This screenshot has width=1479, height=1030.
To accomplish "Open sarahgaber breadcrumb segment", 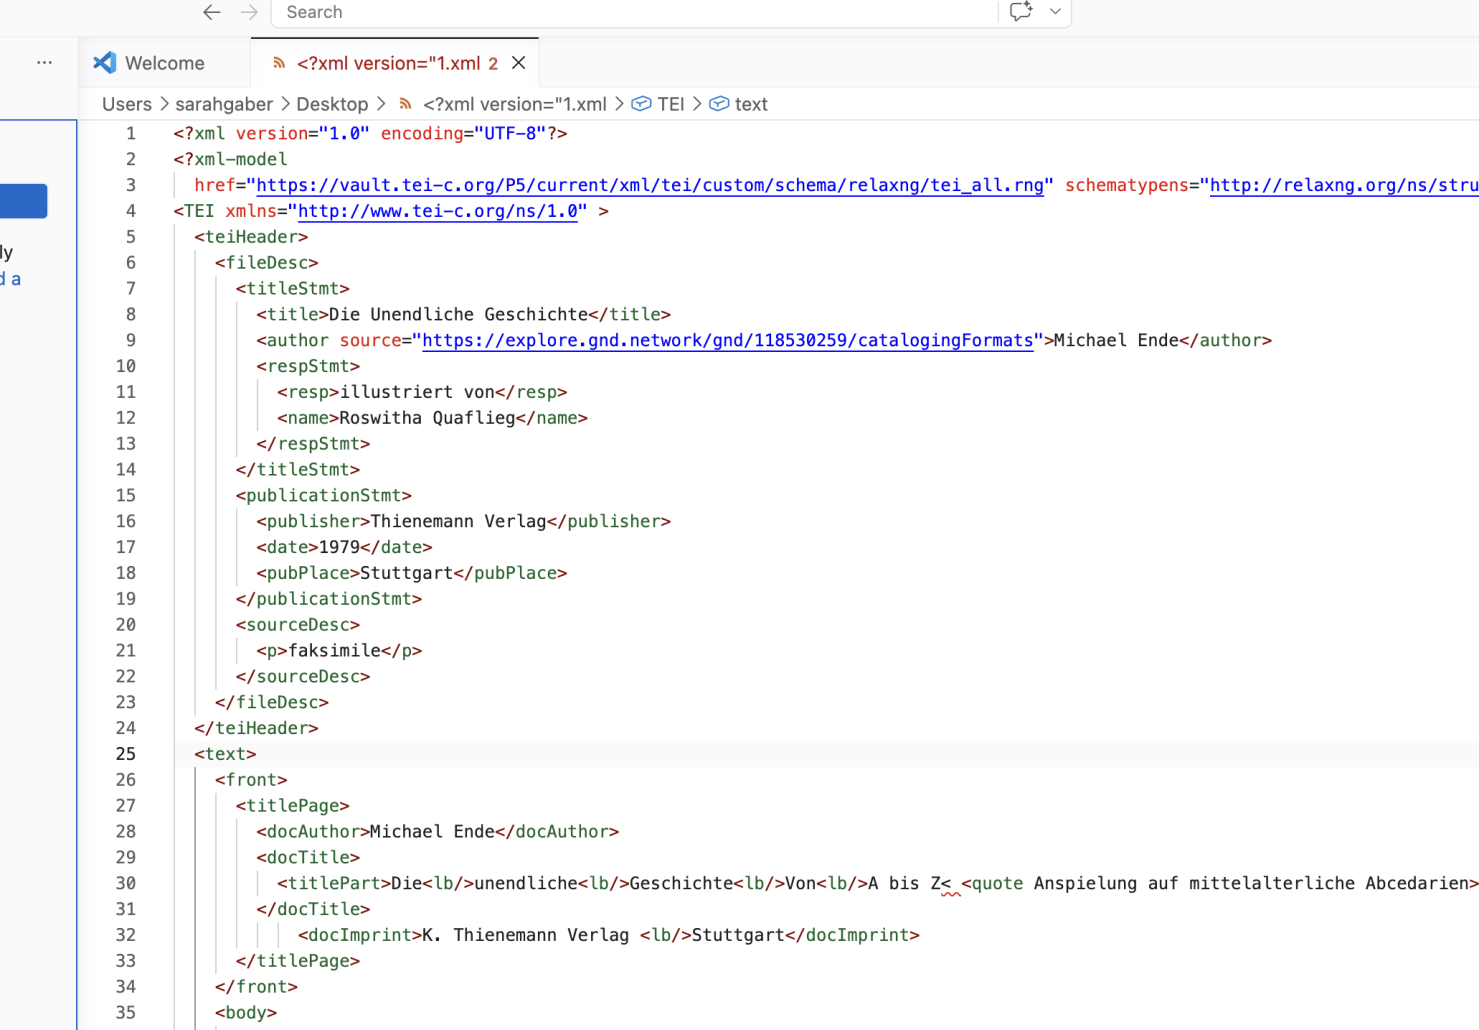I will point(224,104).
